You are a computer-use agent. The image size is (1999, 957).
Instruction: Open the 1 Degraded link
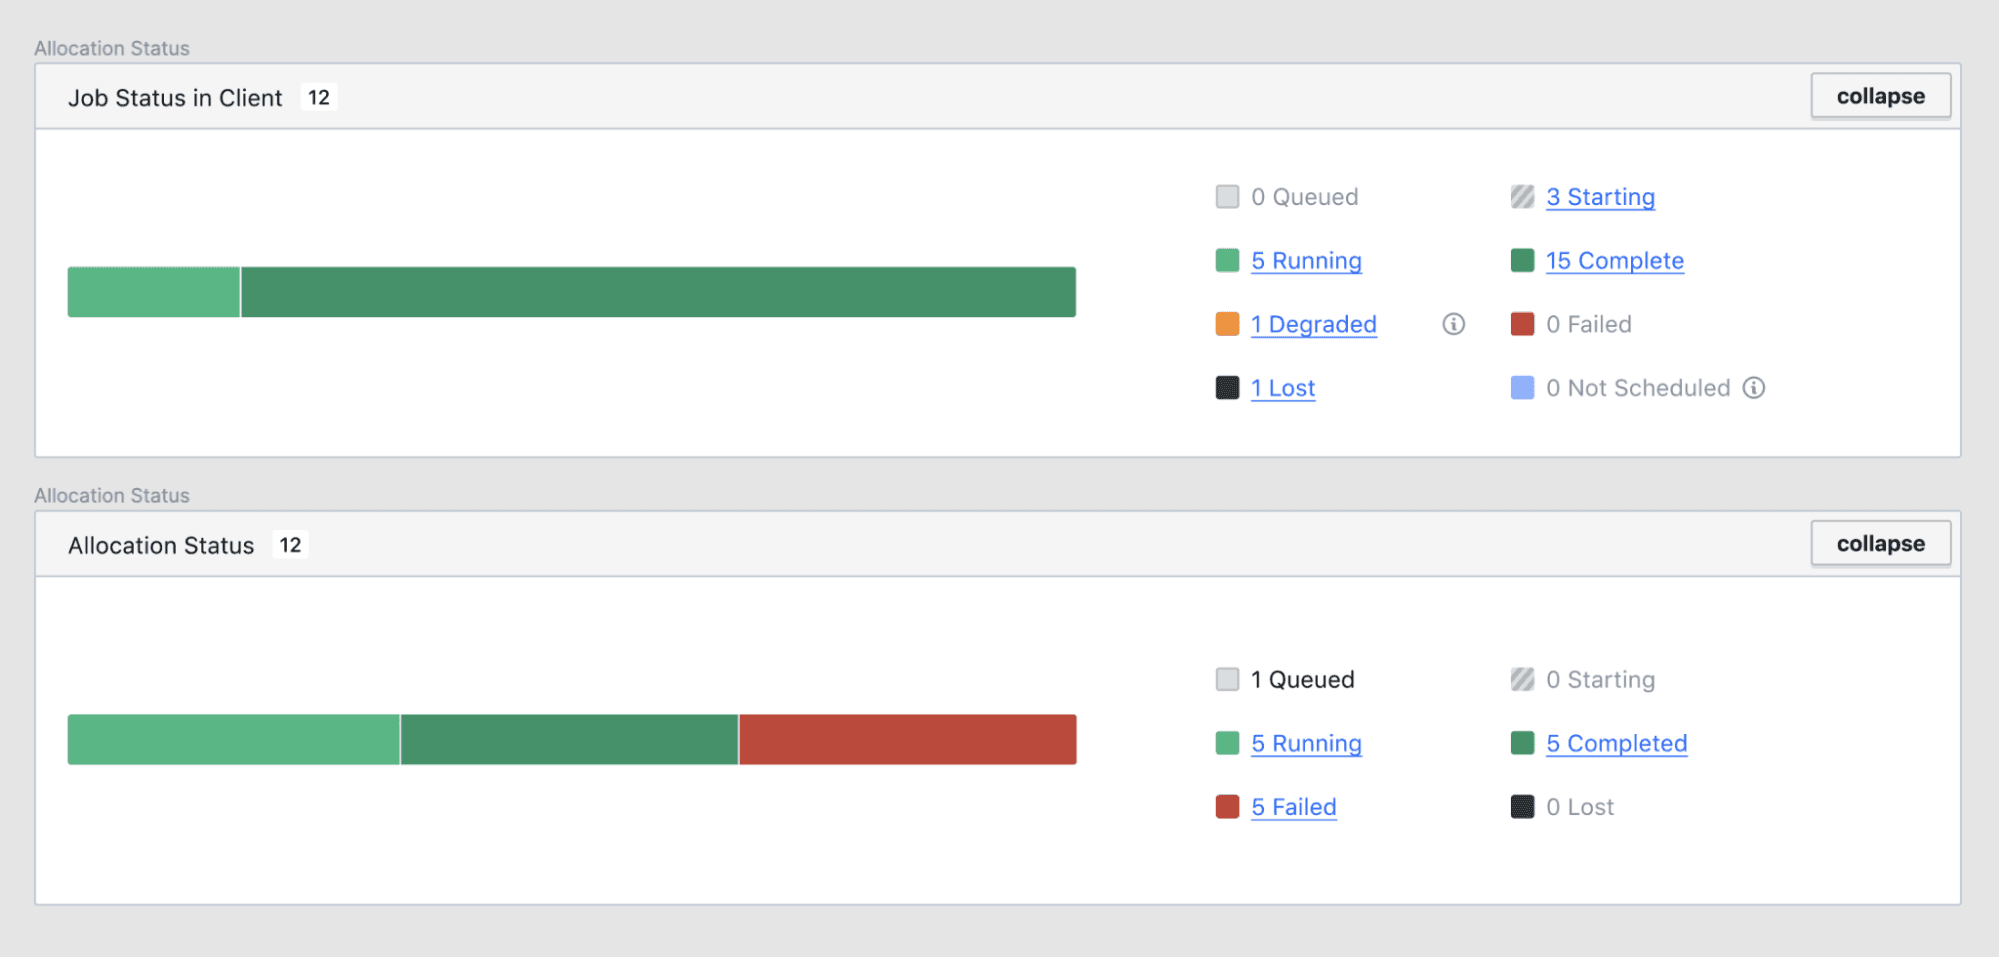(1313, 324)
